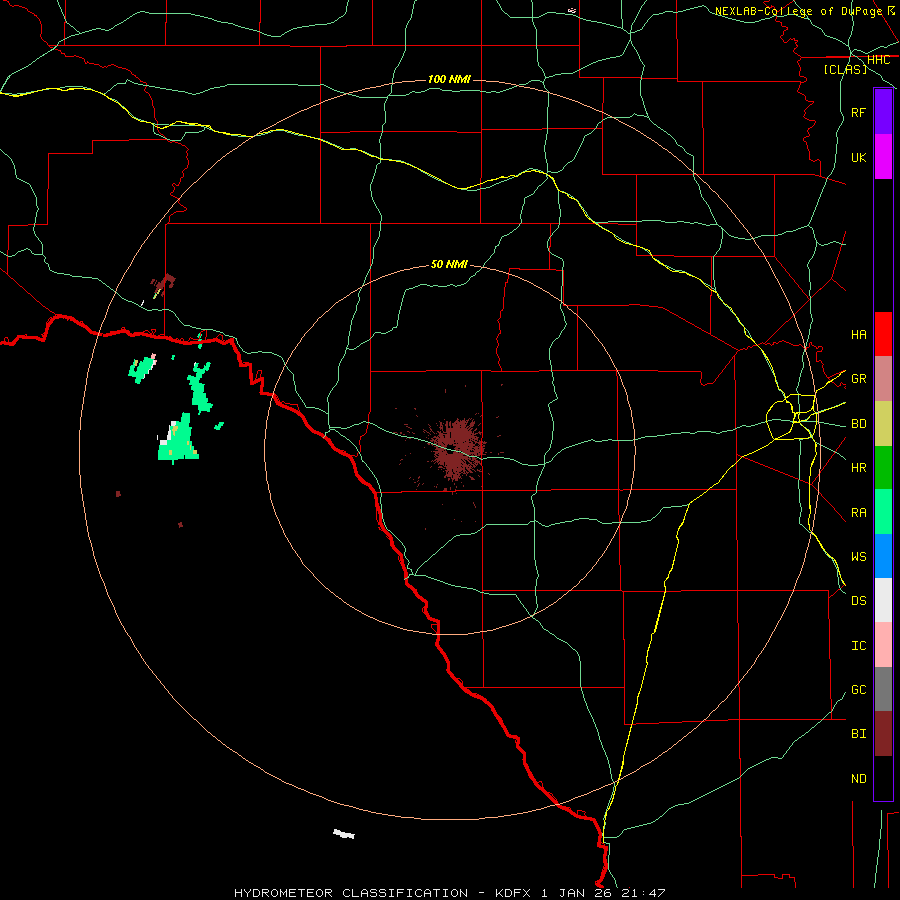Click the gray GC legend color swatch
The width and height of the screenshot is (900, 900).
883,689
